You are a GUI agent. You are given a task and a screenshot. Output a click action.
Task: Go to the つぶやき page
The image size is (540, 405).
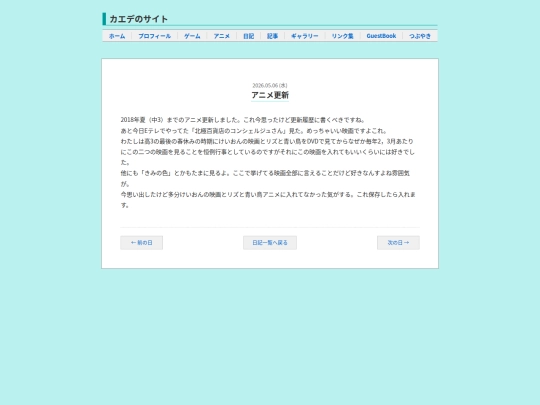(x=420, y=36)
